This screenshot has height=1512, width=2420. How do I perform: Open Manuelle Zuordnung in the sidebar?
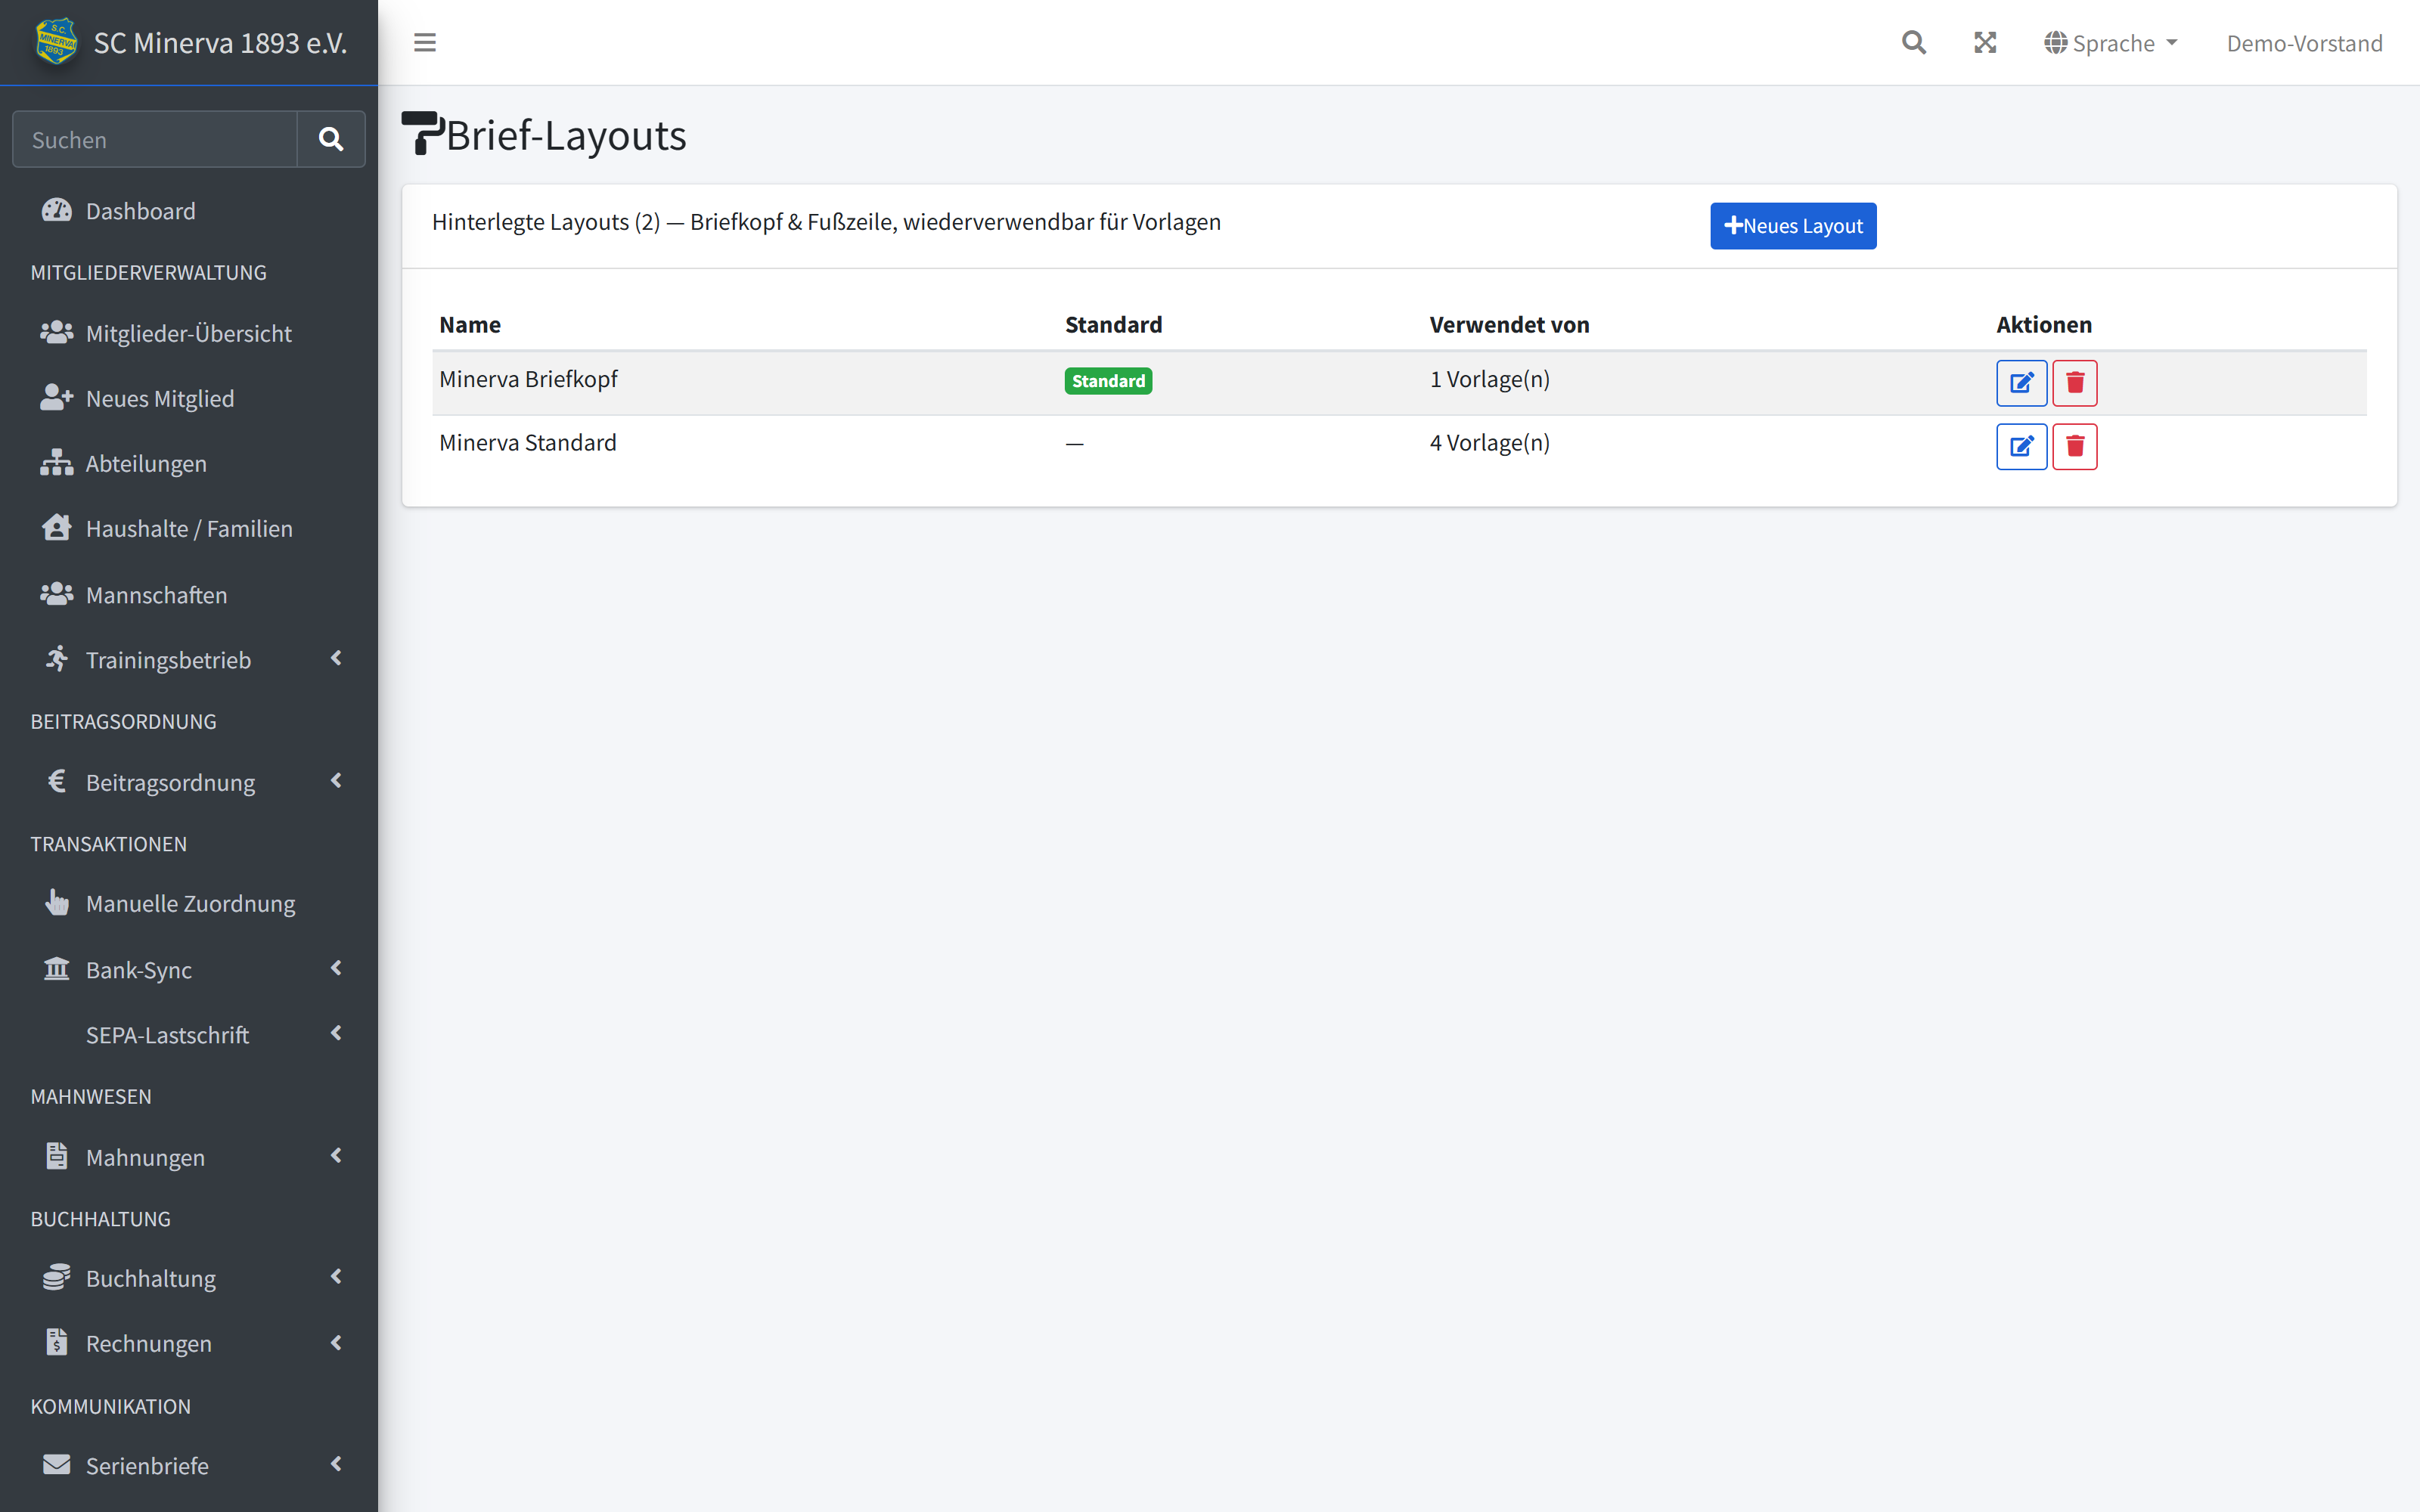pos(189,904)
